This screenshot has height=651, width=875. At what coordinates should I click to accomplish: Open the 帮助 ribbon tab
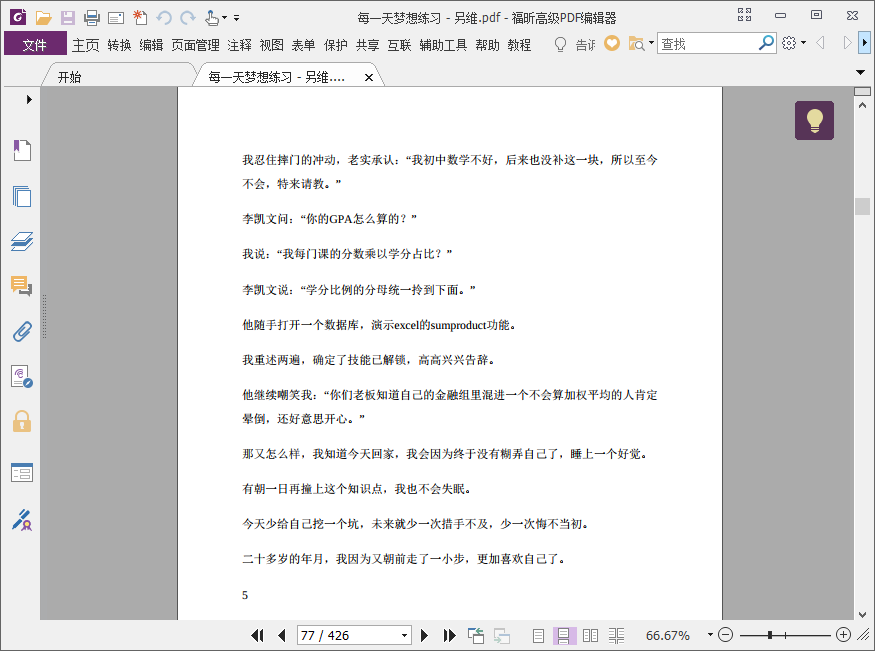coord(487,45)
